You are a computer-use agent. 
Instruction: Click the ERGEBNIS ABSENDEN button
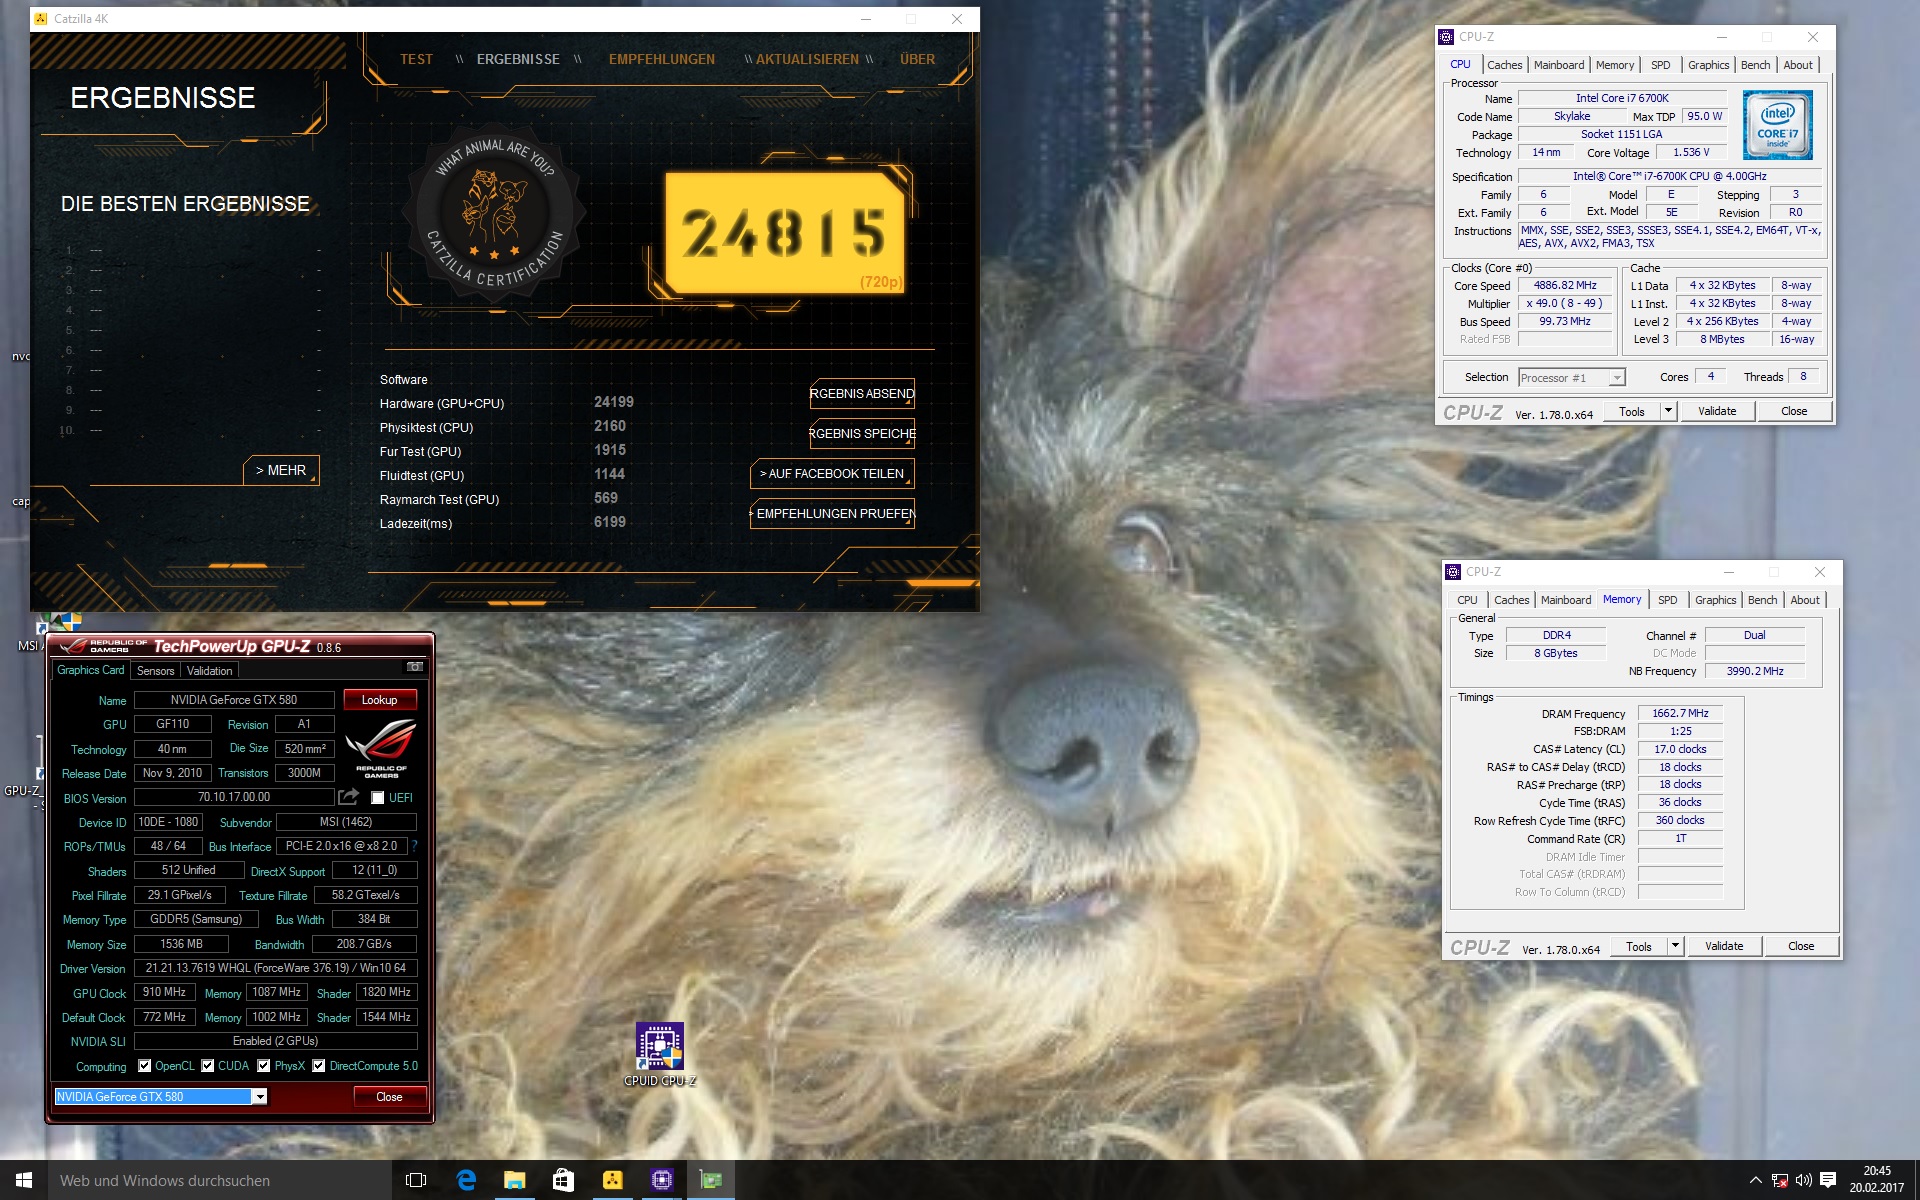862,394
